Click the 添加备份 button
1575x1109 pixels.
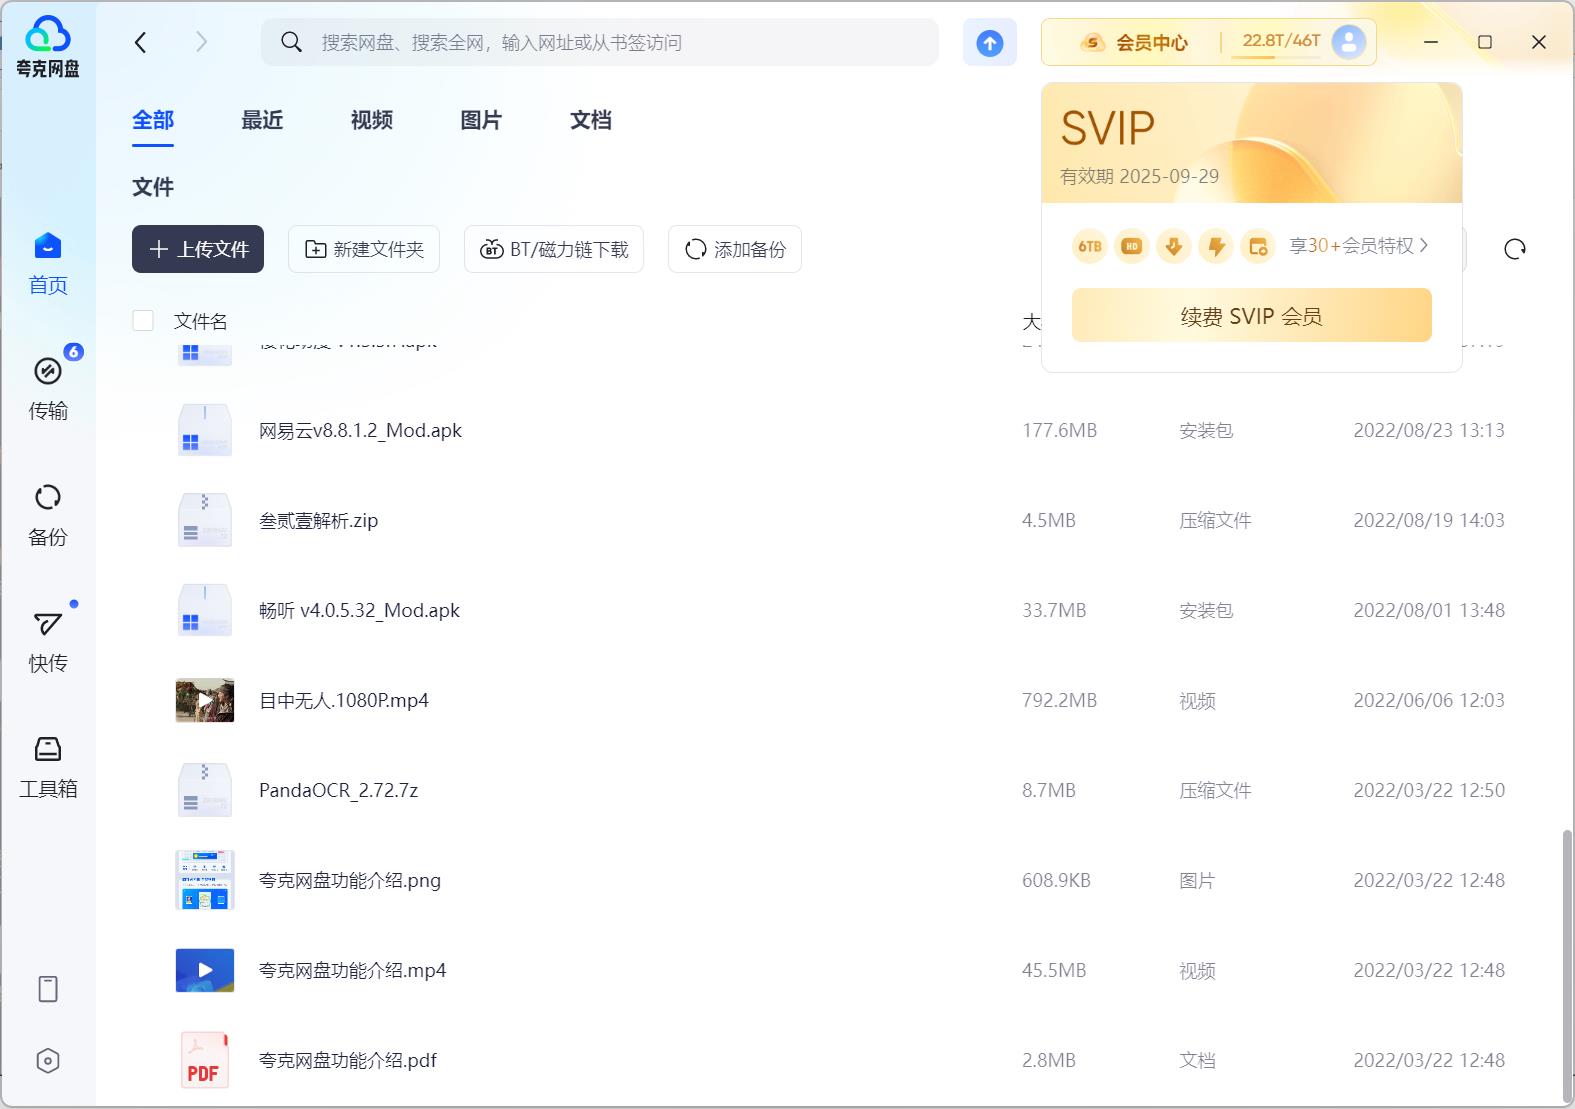point(735,249)
